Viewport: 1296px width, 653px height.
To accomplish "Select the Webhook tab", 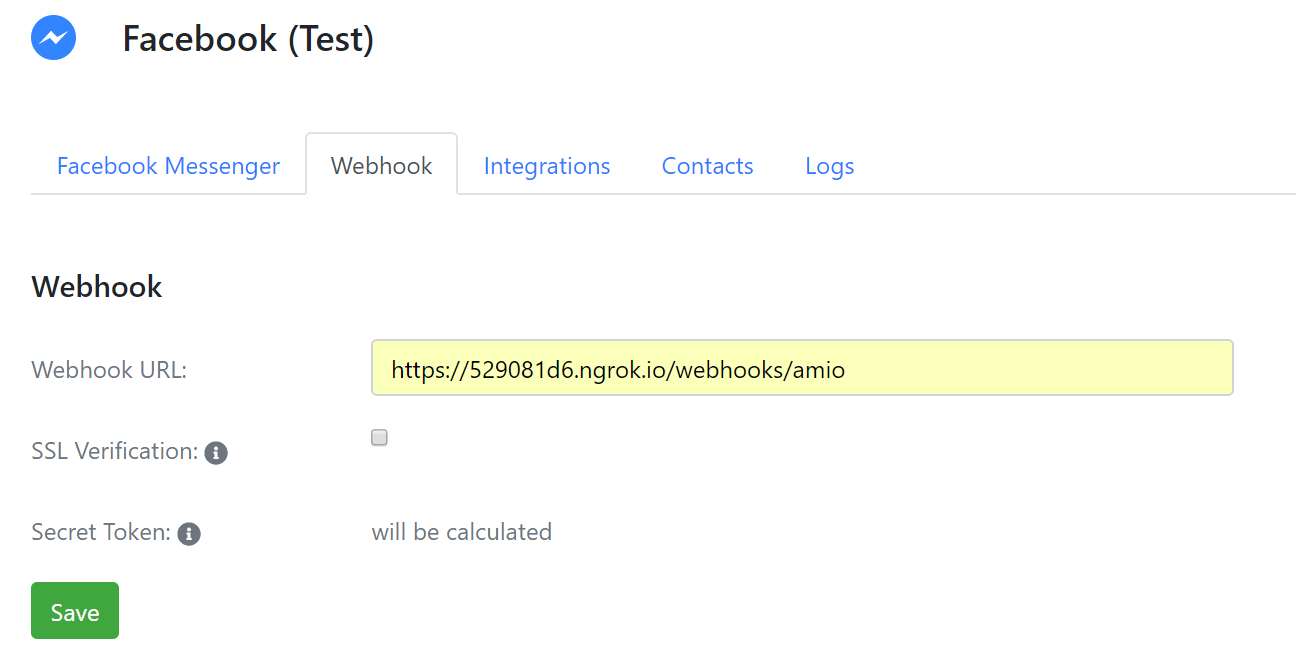I will [x=382, y=165].
